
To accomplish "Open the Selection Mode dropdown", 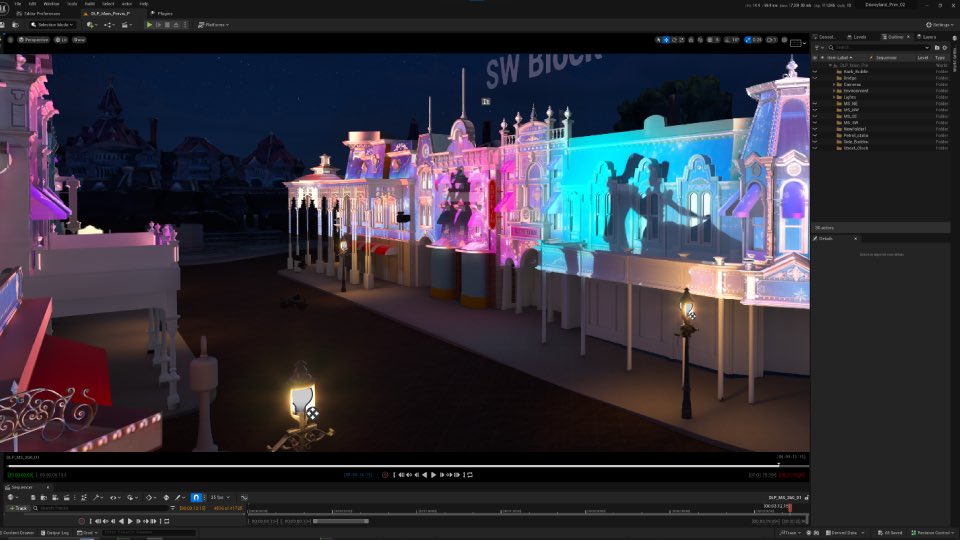I will pos(52,25).
